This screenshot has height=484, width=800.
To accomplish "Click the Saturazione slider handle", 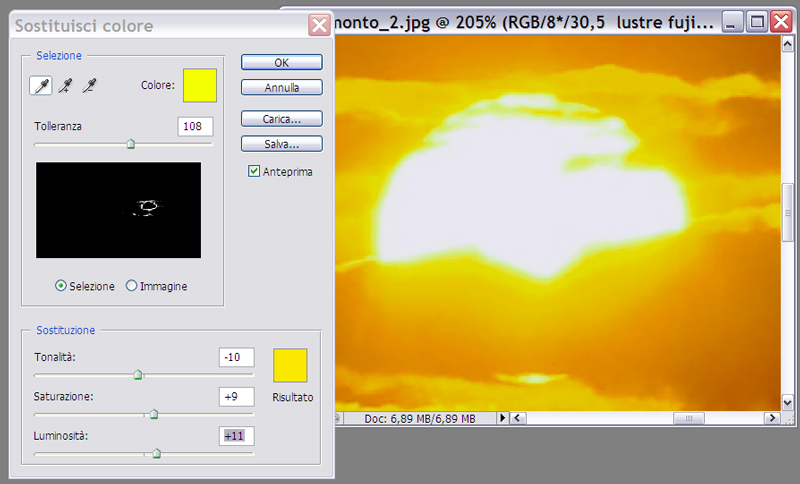I will click(154, 414).
